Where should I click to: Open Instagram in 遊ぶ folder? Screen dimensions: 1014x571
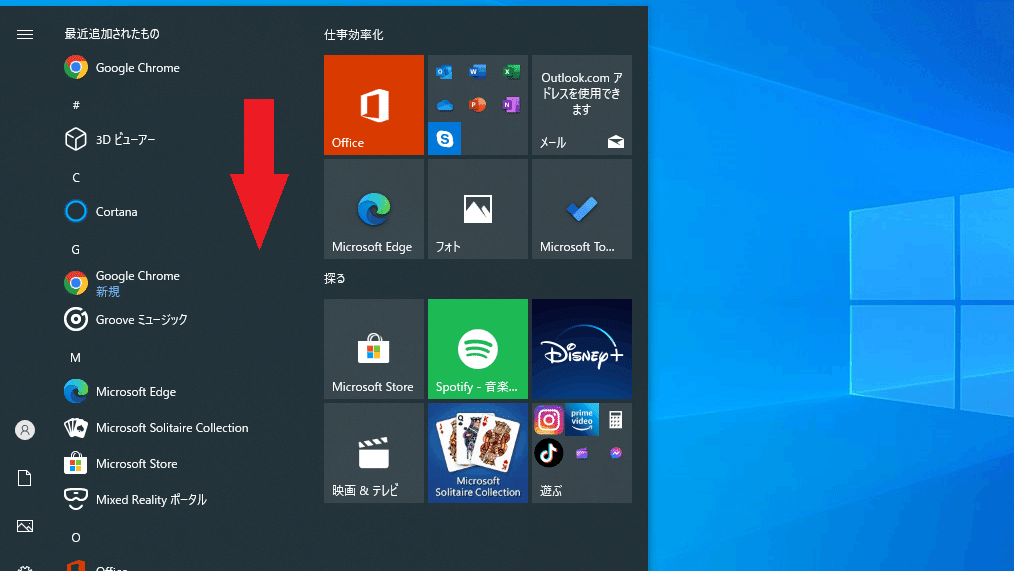[548, 420]
